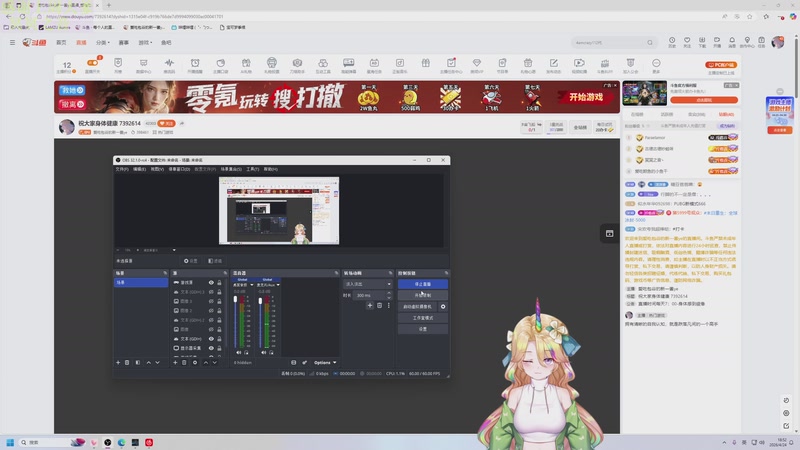Click the 开始录制 button in OBS controls
This screenshot has height=450, width=800.
pyautogui.click(x=422, y=295)
